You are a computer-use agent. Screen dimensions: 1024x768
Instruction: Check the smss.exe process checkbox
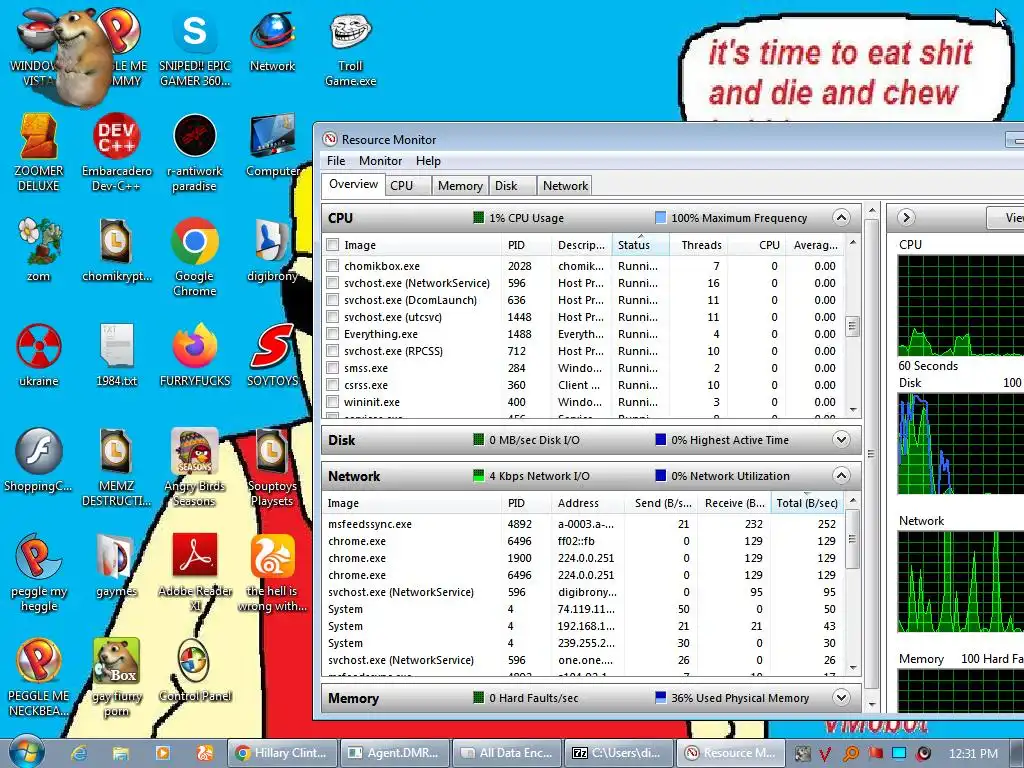(x=332, y=368)
